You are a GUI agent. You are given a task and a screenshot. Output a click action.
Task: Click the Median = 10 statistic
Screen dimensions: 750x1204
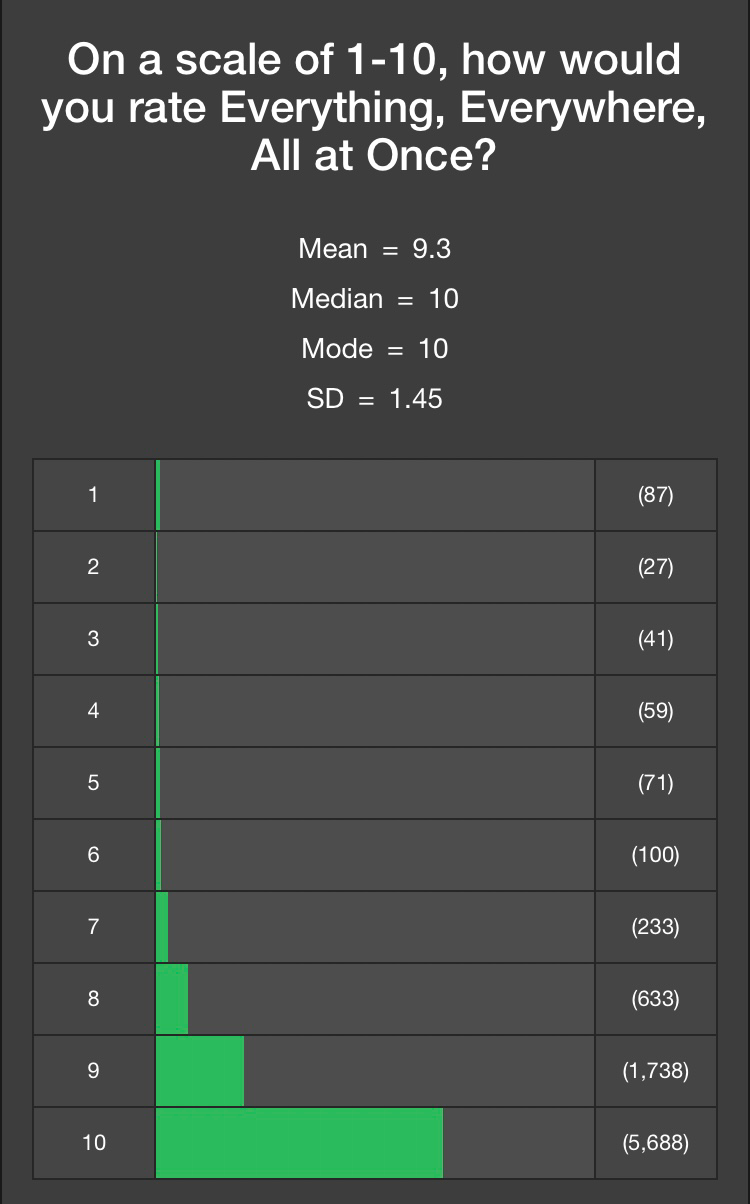[x=375, y=299]
